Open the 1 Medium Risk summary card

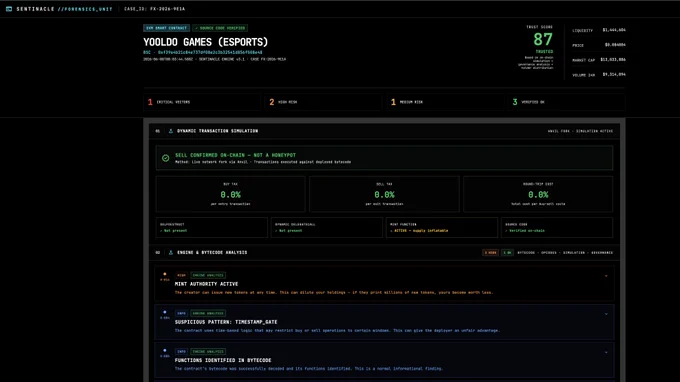coord(445,102)
